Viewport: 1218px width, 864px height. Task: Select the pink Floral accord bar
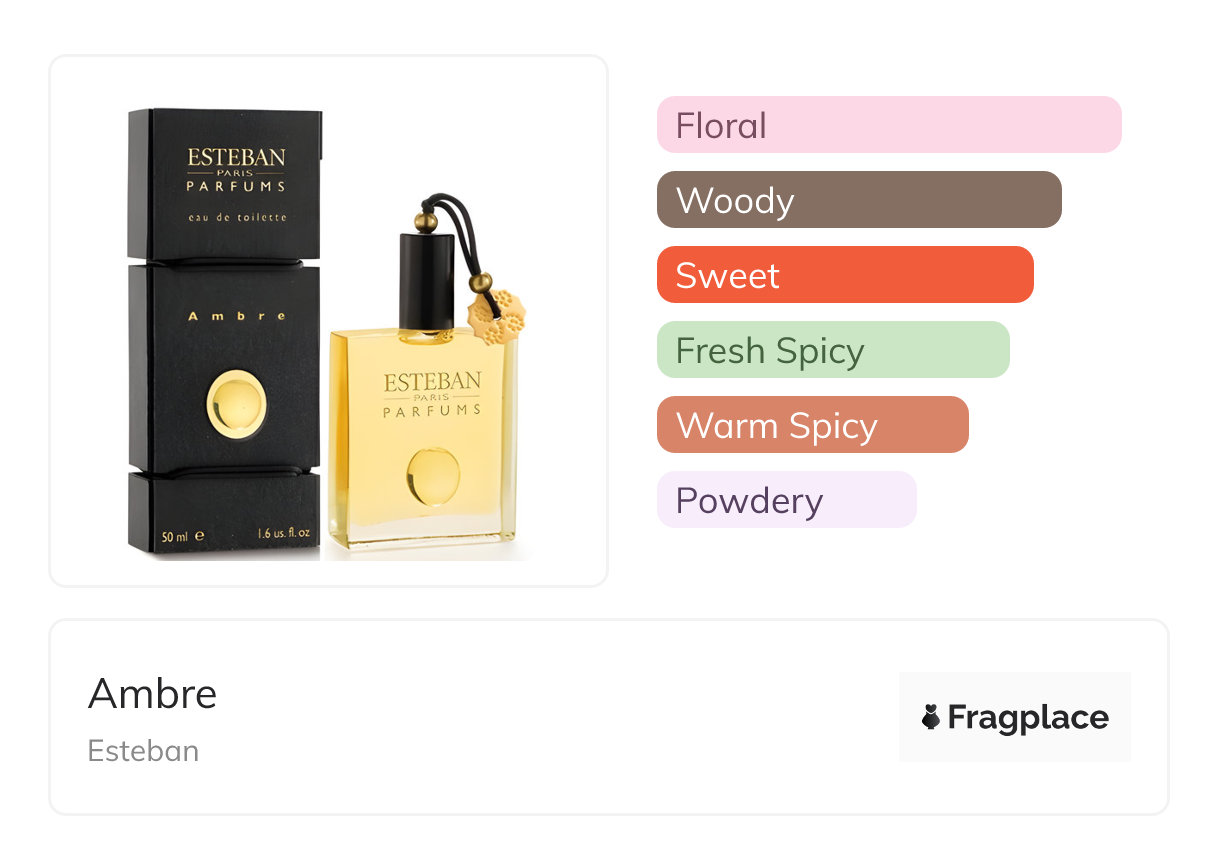[x=888, y=125]
